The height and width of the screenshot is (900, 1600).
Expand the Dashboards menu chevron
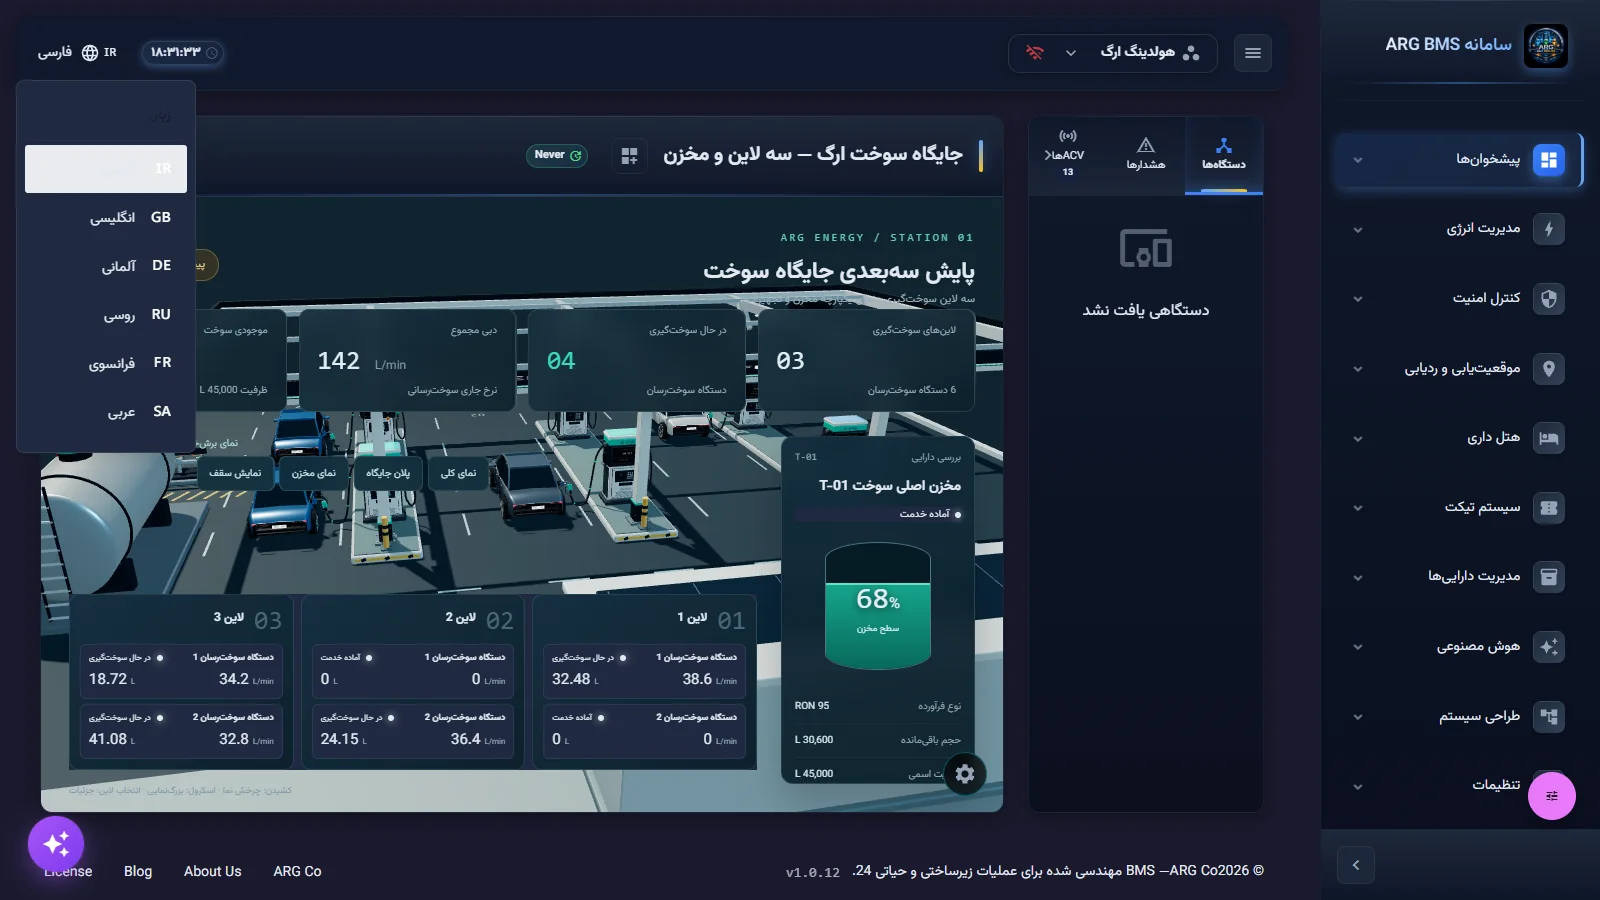pyautogui.click(x=1358, y=160)
